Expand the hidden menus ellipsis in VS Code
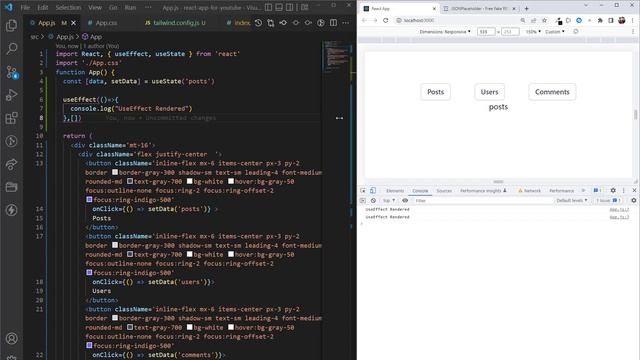This screenshot has height=360, width=640. tap(148, 7)
